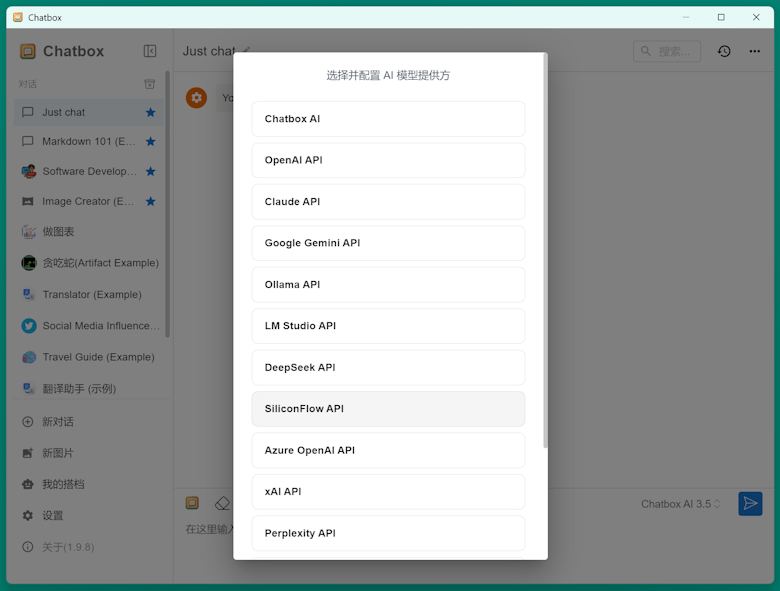Click the blue send message button

pos(750,503)
